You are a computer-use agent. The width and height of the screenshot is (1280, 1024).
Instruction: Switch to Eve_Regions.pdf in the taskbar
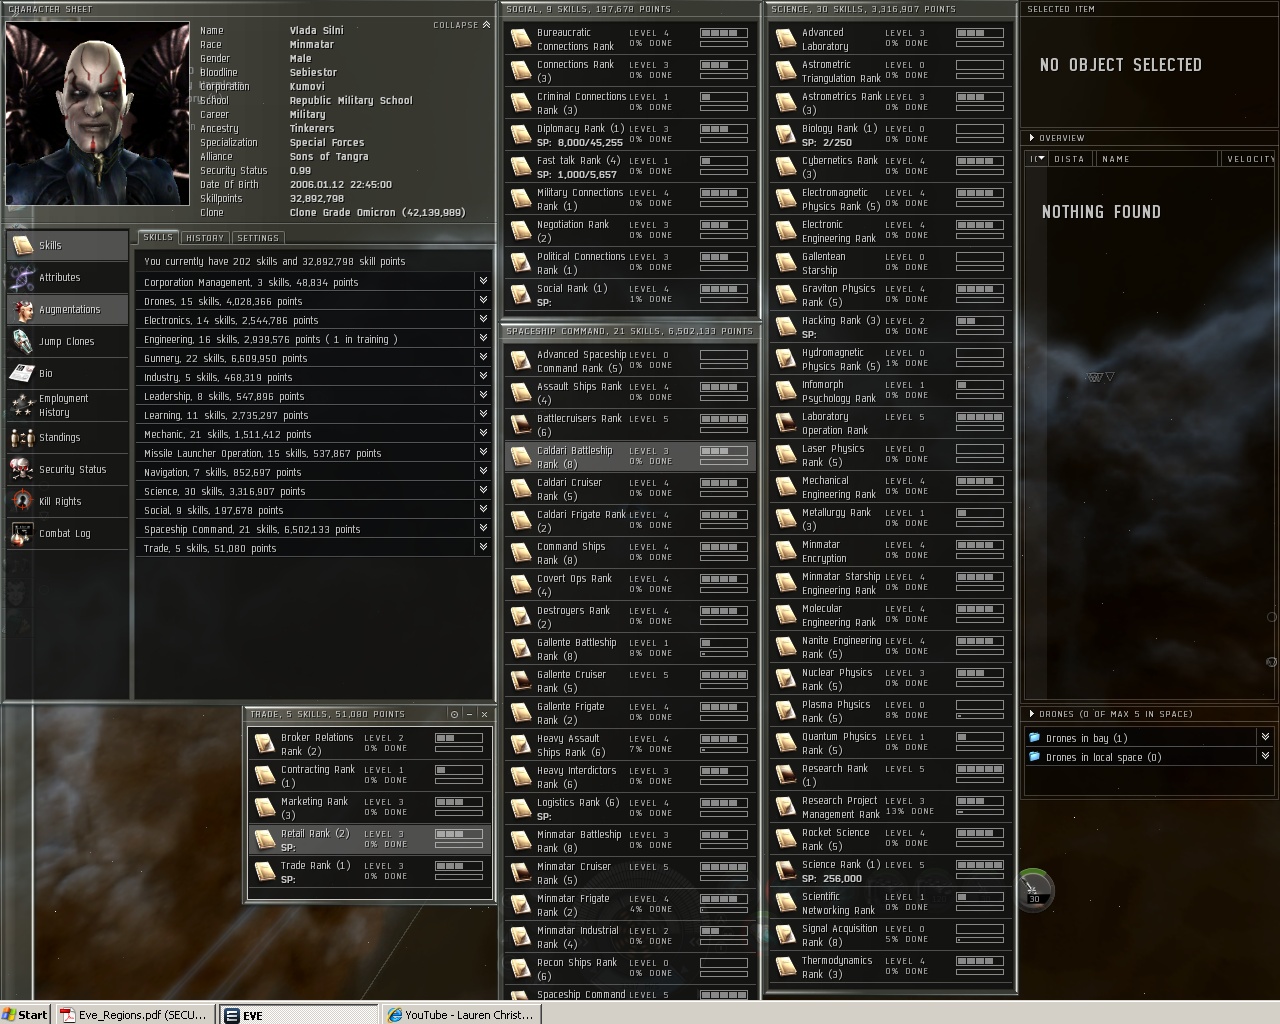click(x=134, y=1014)
